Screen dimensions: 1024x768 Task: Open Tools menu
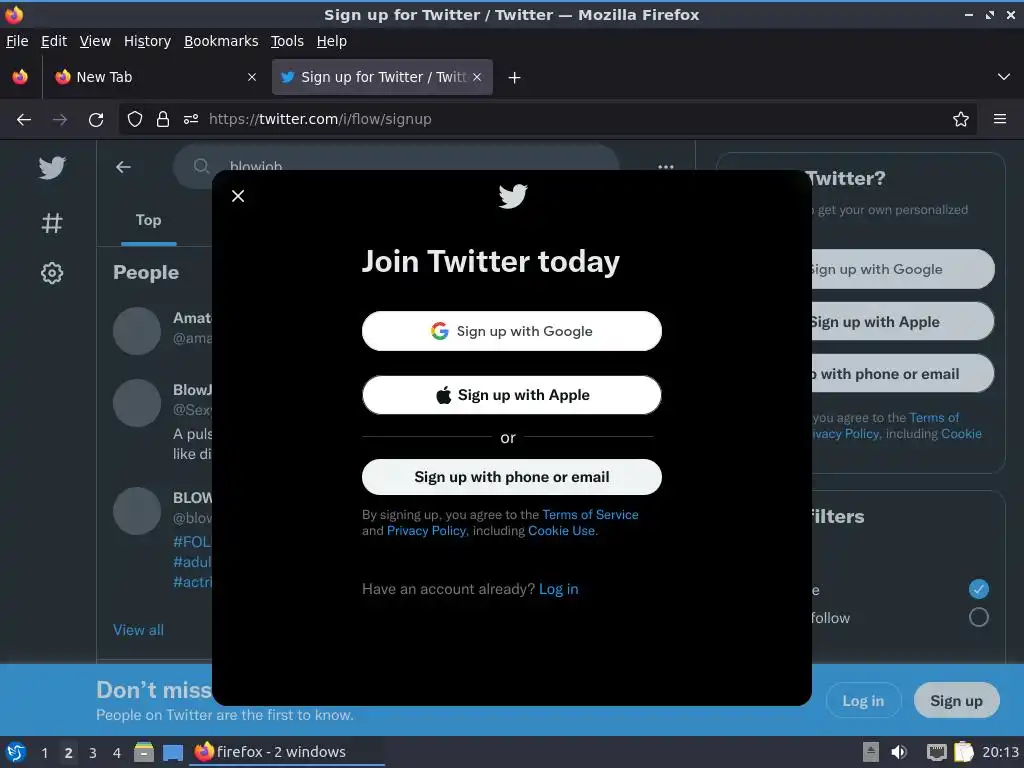click(287, 41)
